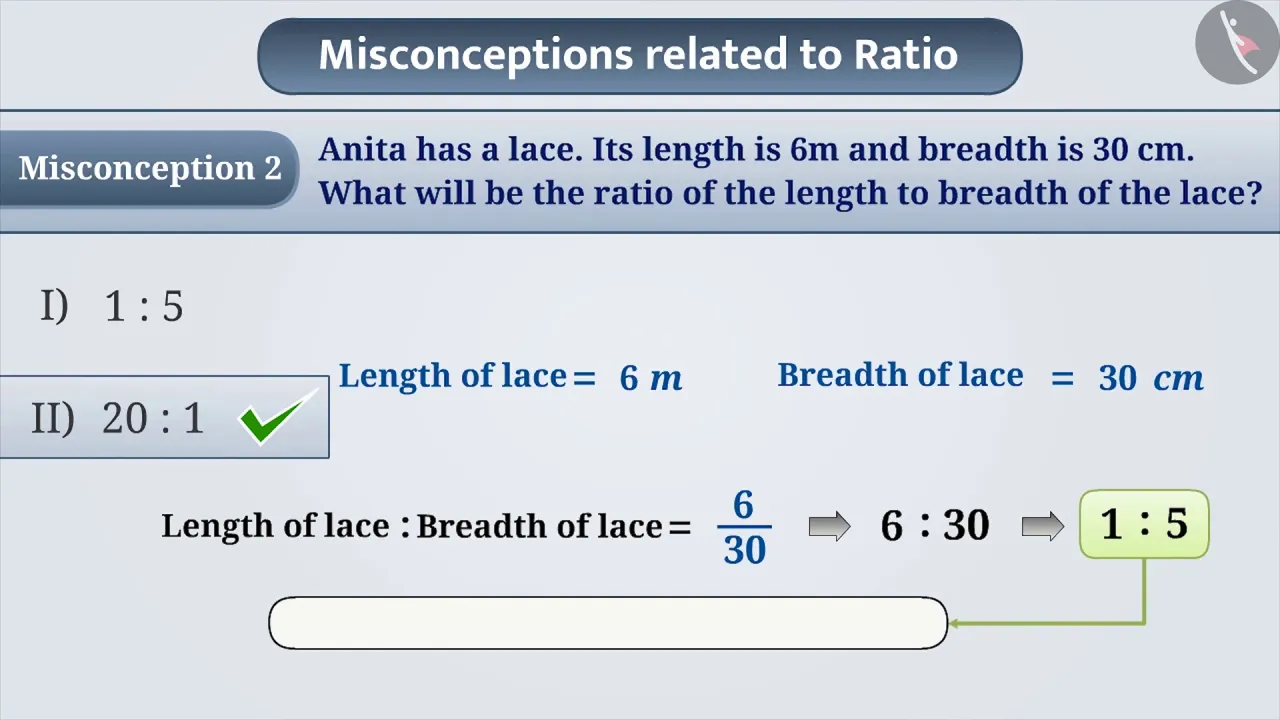Click the empty rounded text box
This screenshot has width=1280, height=720.
608,623
